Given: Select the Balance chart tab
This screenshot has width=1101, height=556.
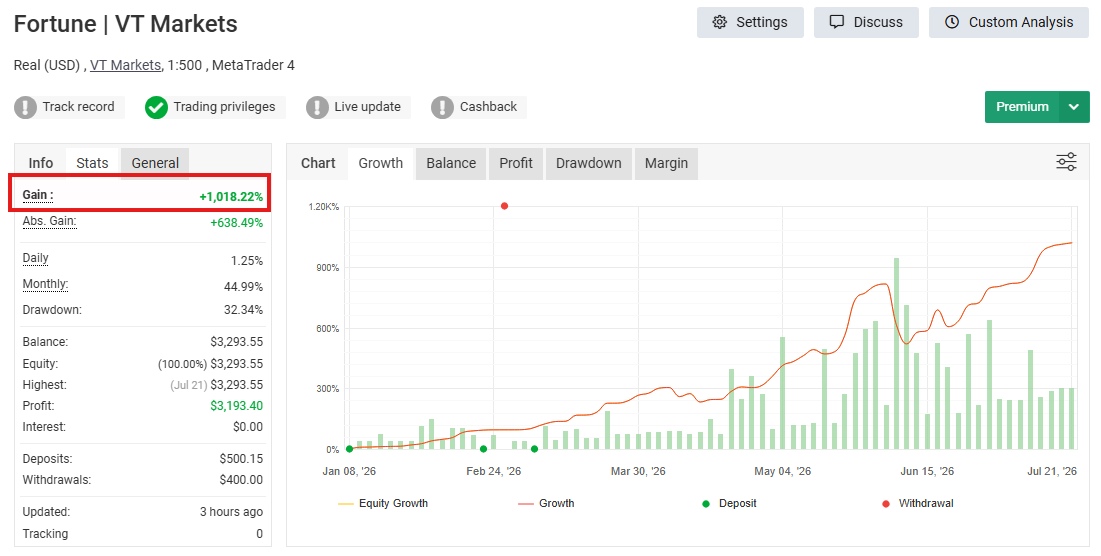Looking at the screenshot, I should (451, 163).
